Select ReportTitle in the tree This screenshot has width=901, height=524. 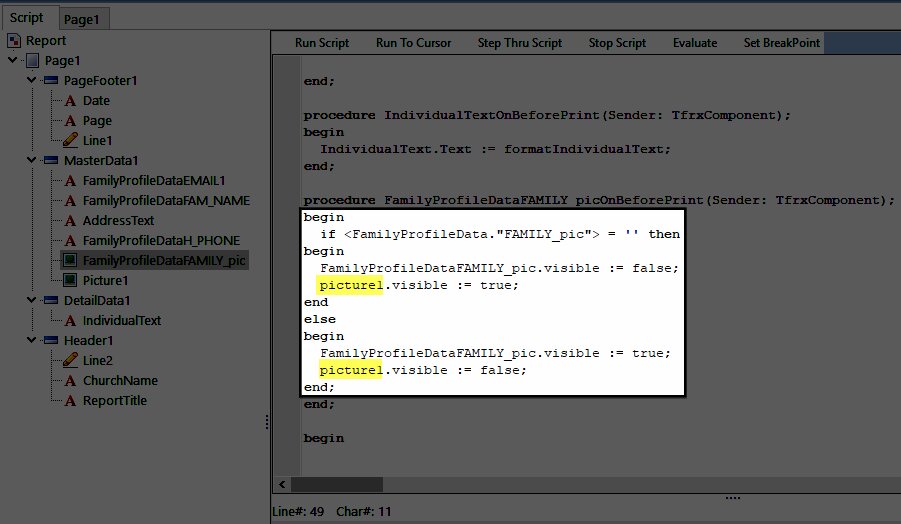coord(115,400)
